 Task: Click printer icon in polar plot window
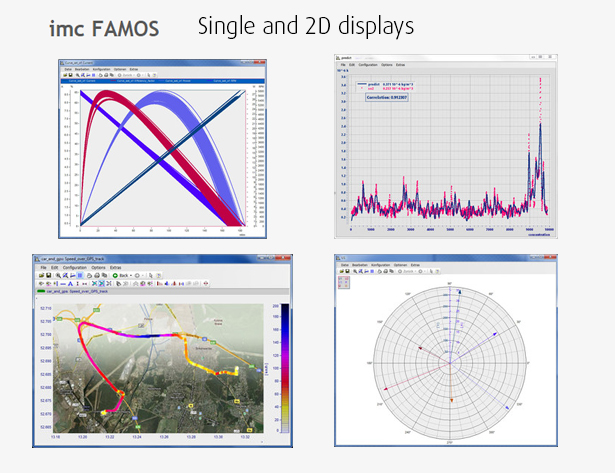click(x=386, y=271)
